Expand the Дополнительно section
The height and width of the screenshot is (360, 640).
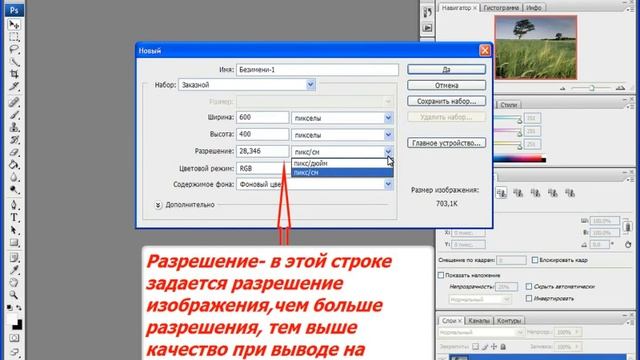(x=158, y=205)
